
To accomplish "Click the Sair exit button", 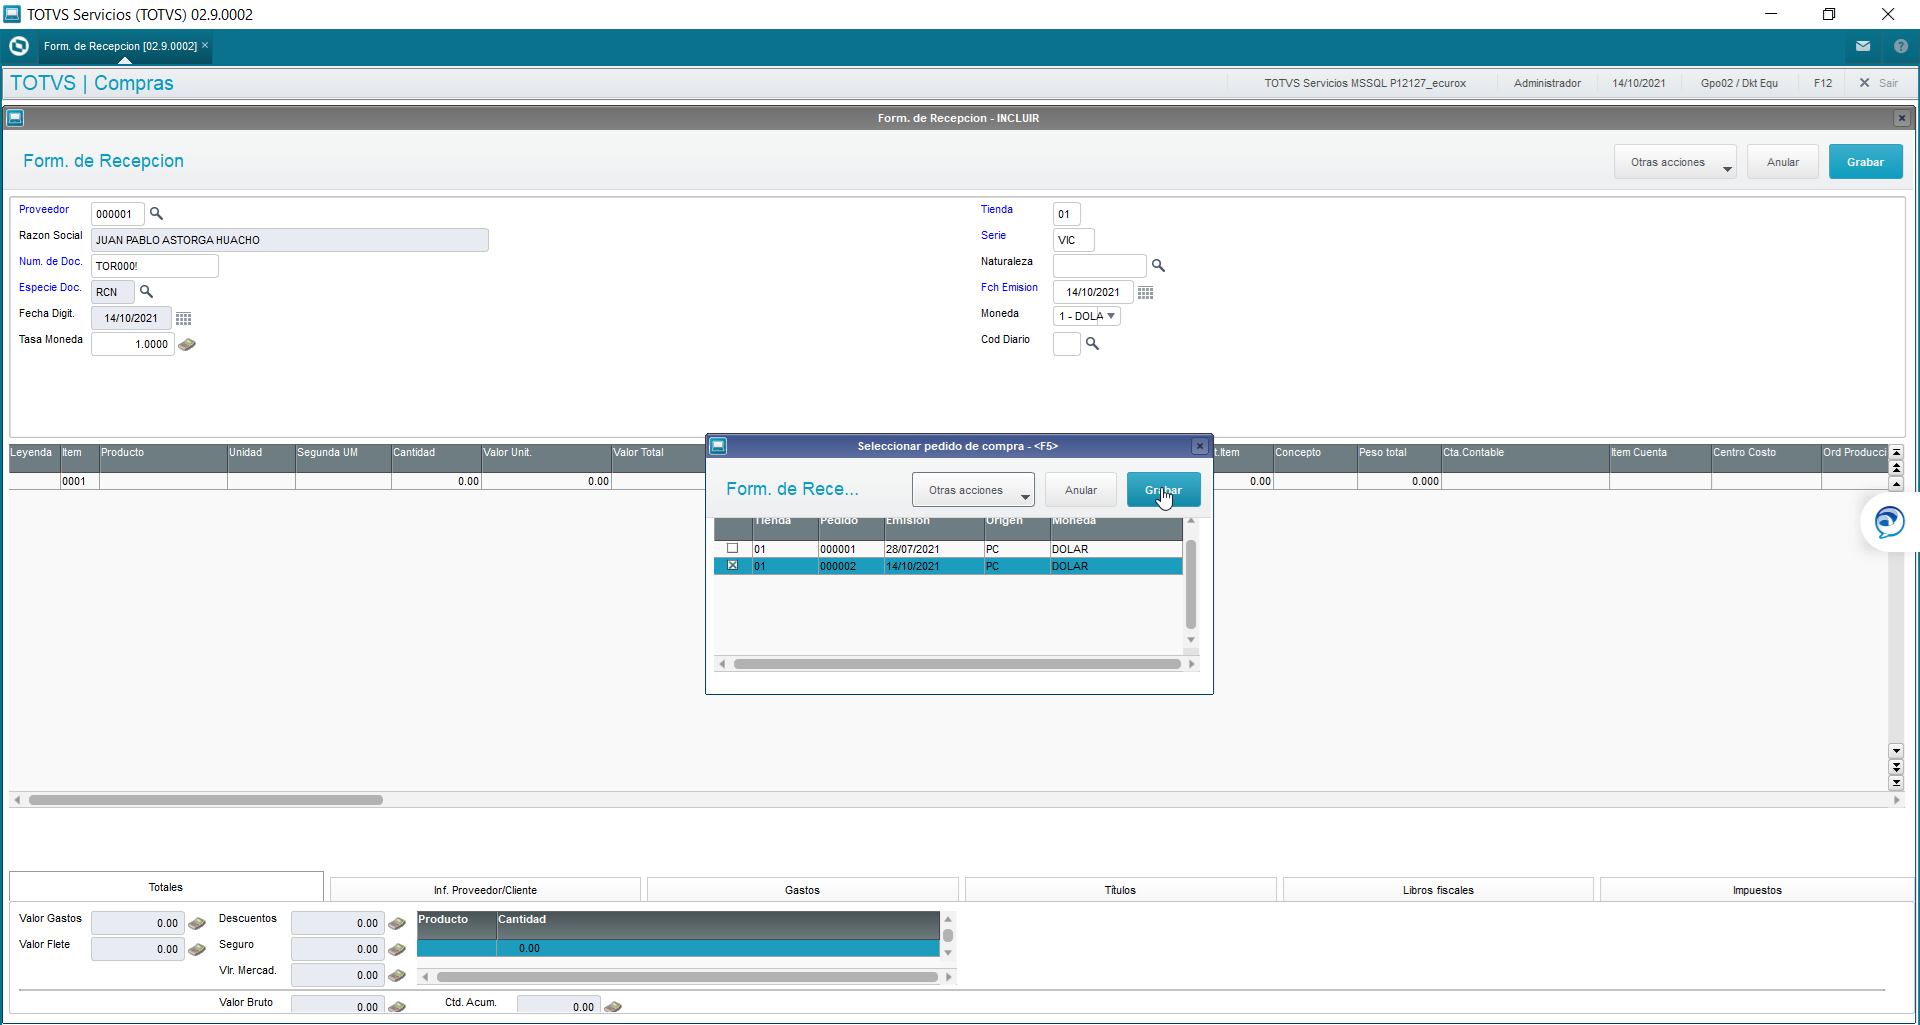I will pos(1879,83).
